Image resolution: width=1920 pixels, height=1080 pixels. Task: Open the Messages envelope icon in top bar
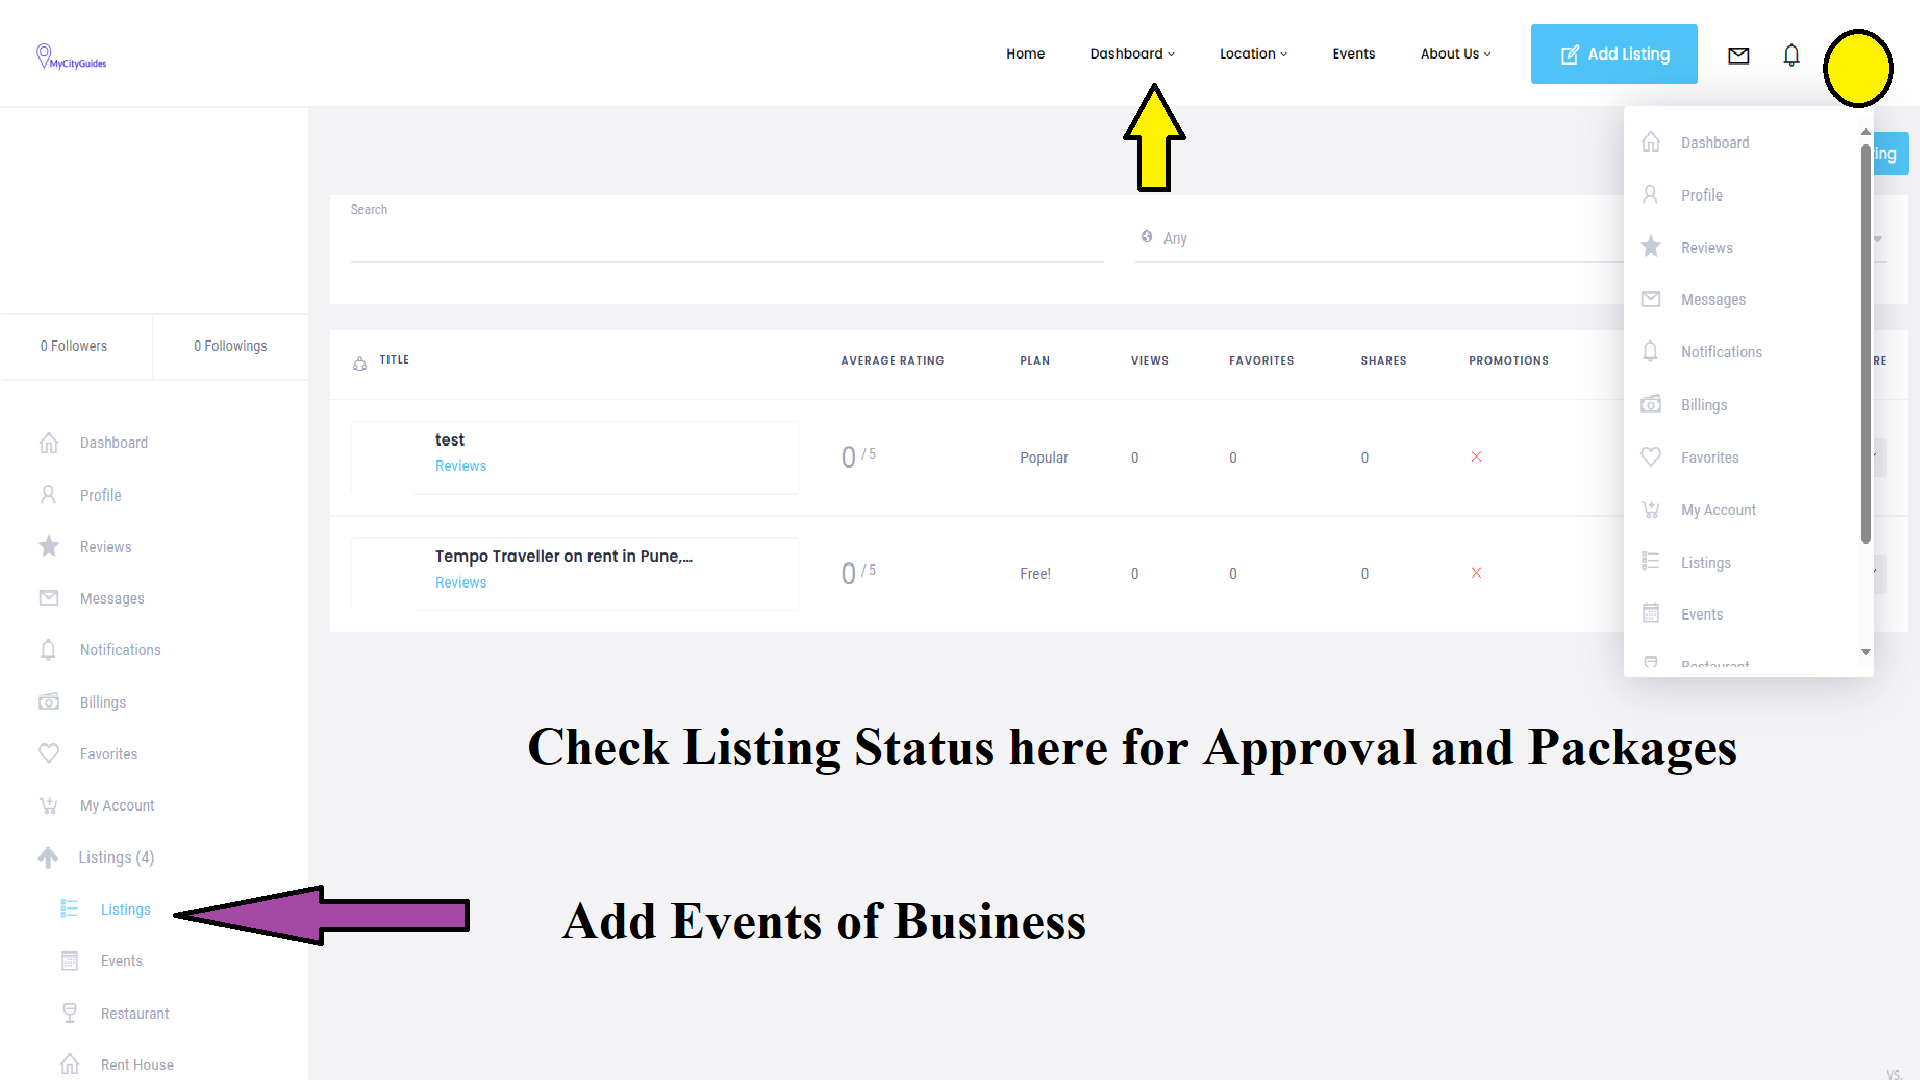(1738, 56)
